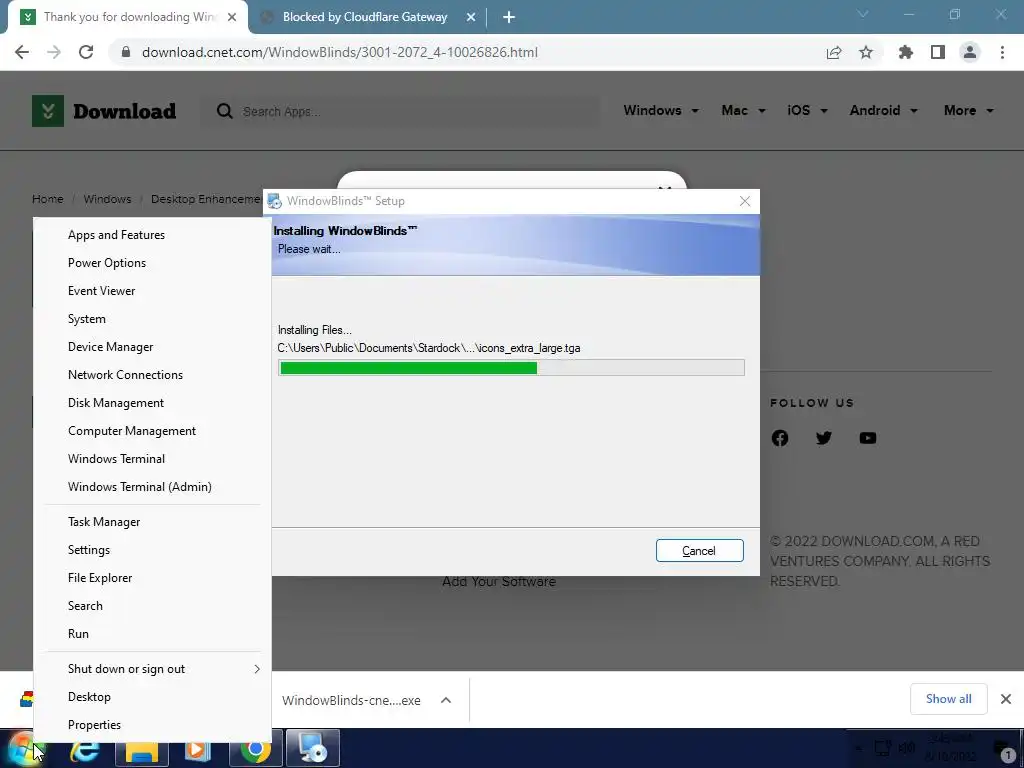1024x768 pixels.
Task: Open the network tray icon
Action: [x=883, y=748]
